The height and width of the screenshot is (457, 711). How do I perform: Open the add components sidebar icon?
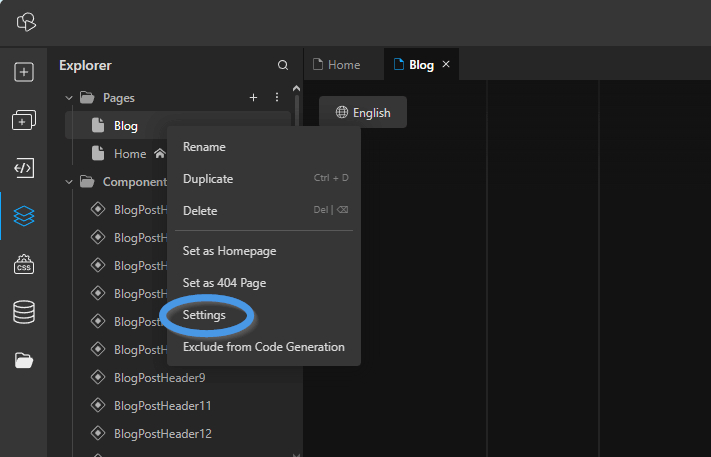[x=24, y=120]
